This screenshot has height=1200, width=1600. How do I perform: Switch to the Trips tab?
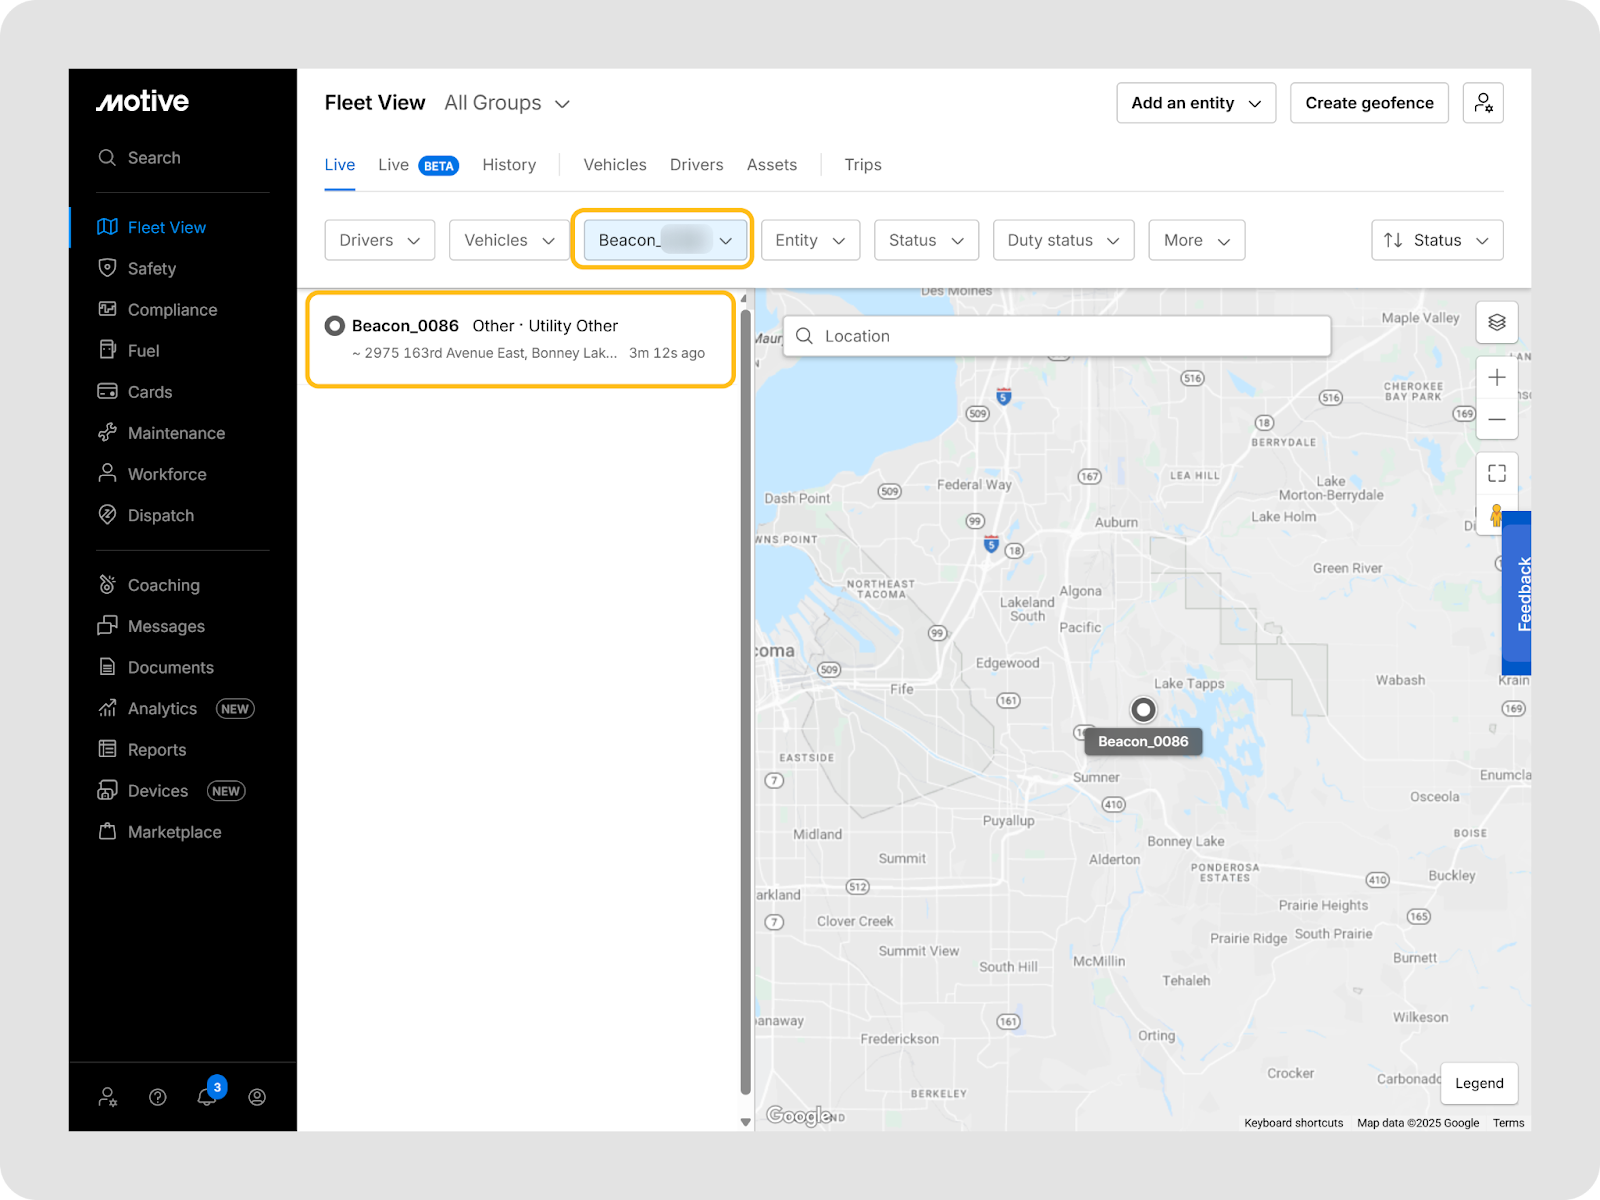(862, 165)
